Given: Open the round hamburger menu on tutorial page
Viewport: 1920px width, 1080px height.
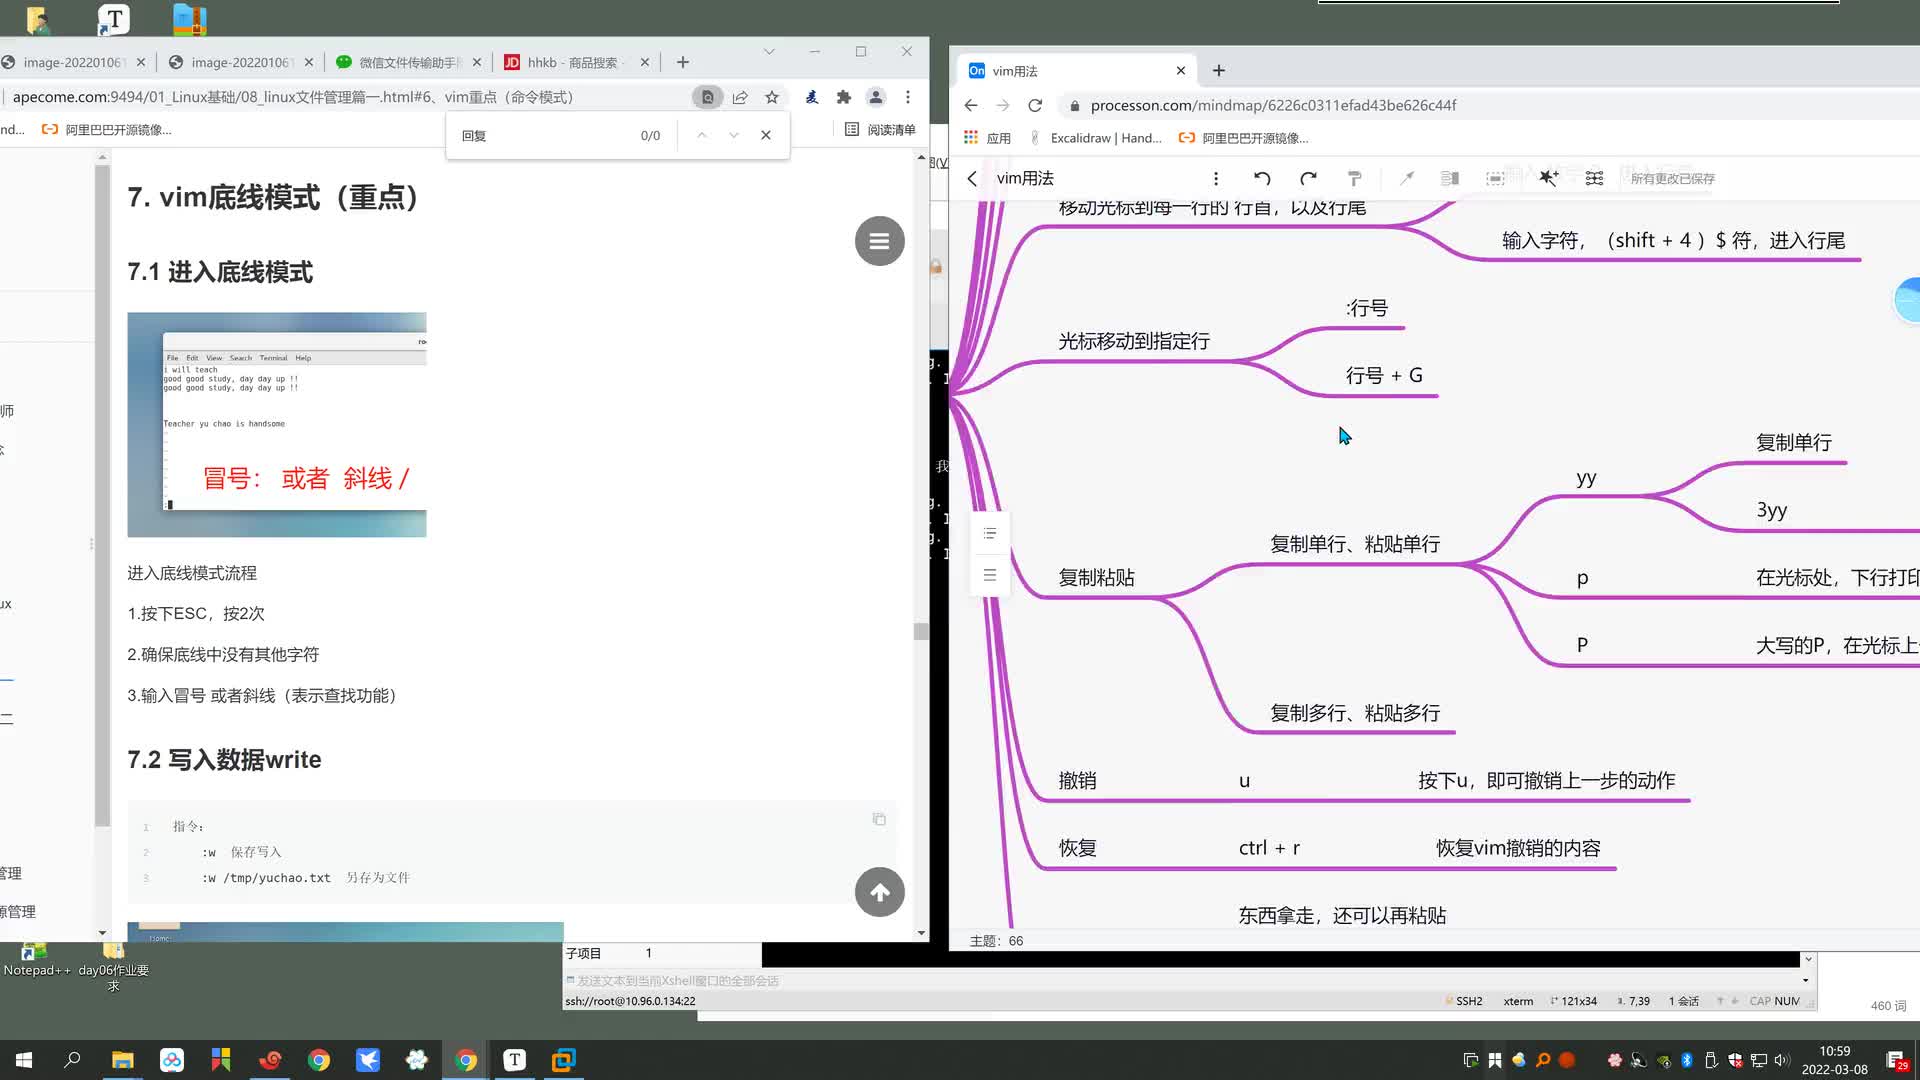Looking at the screenshot, I should 880,241.
